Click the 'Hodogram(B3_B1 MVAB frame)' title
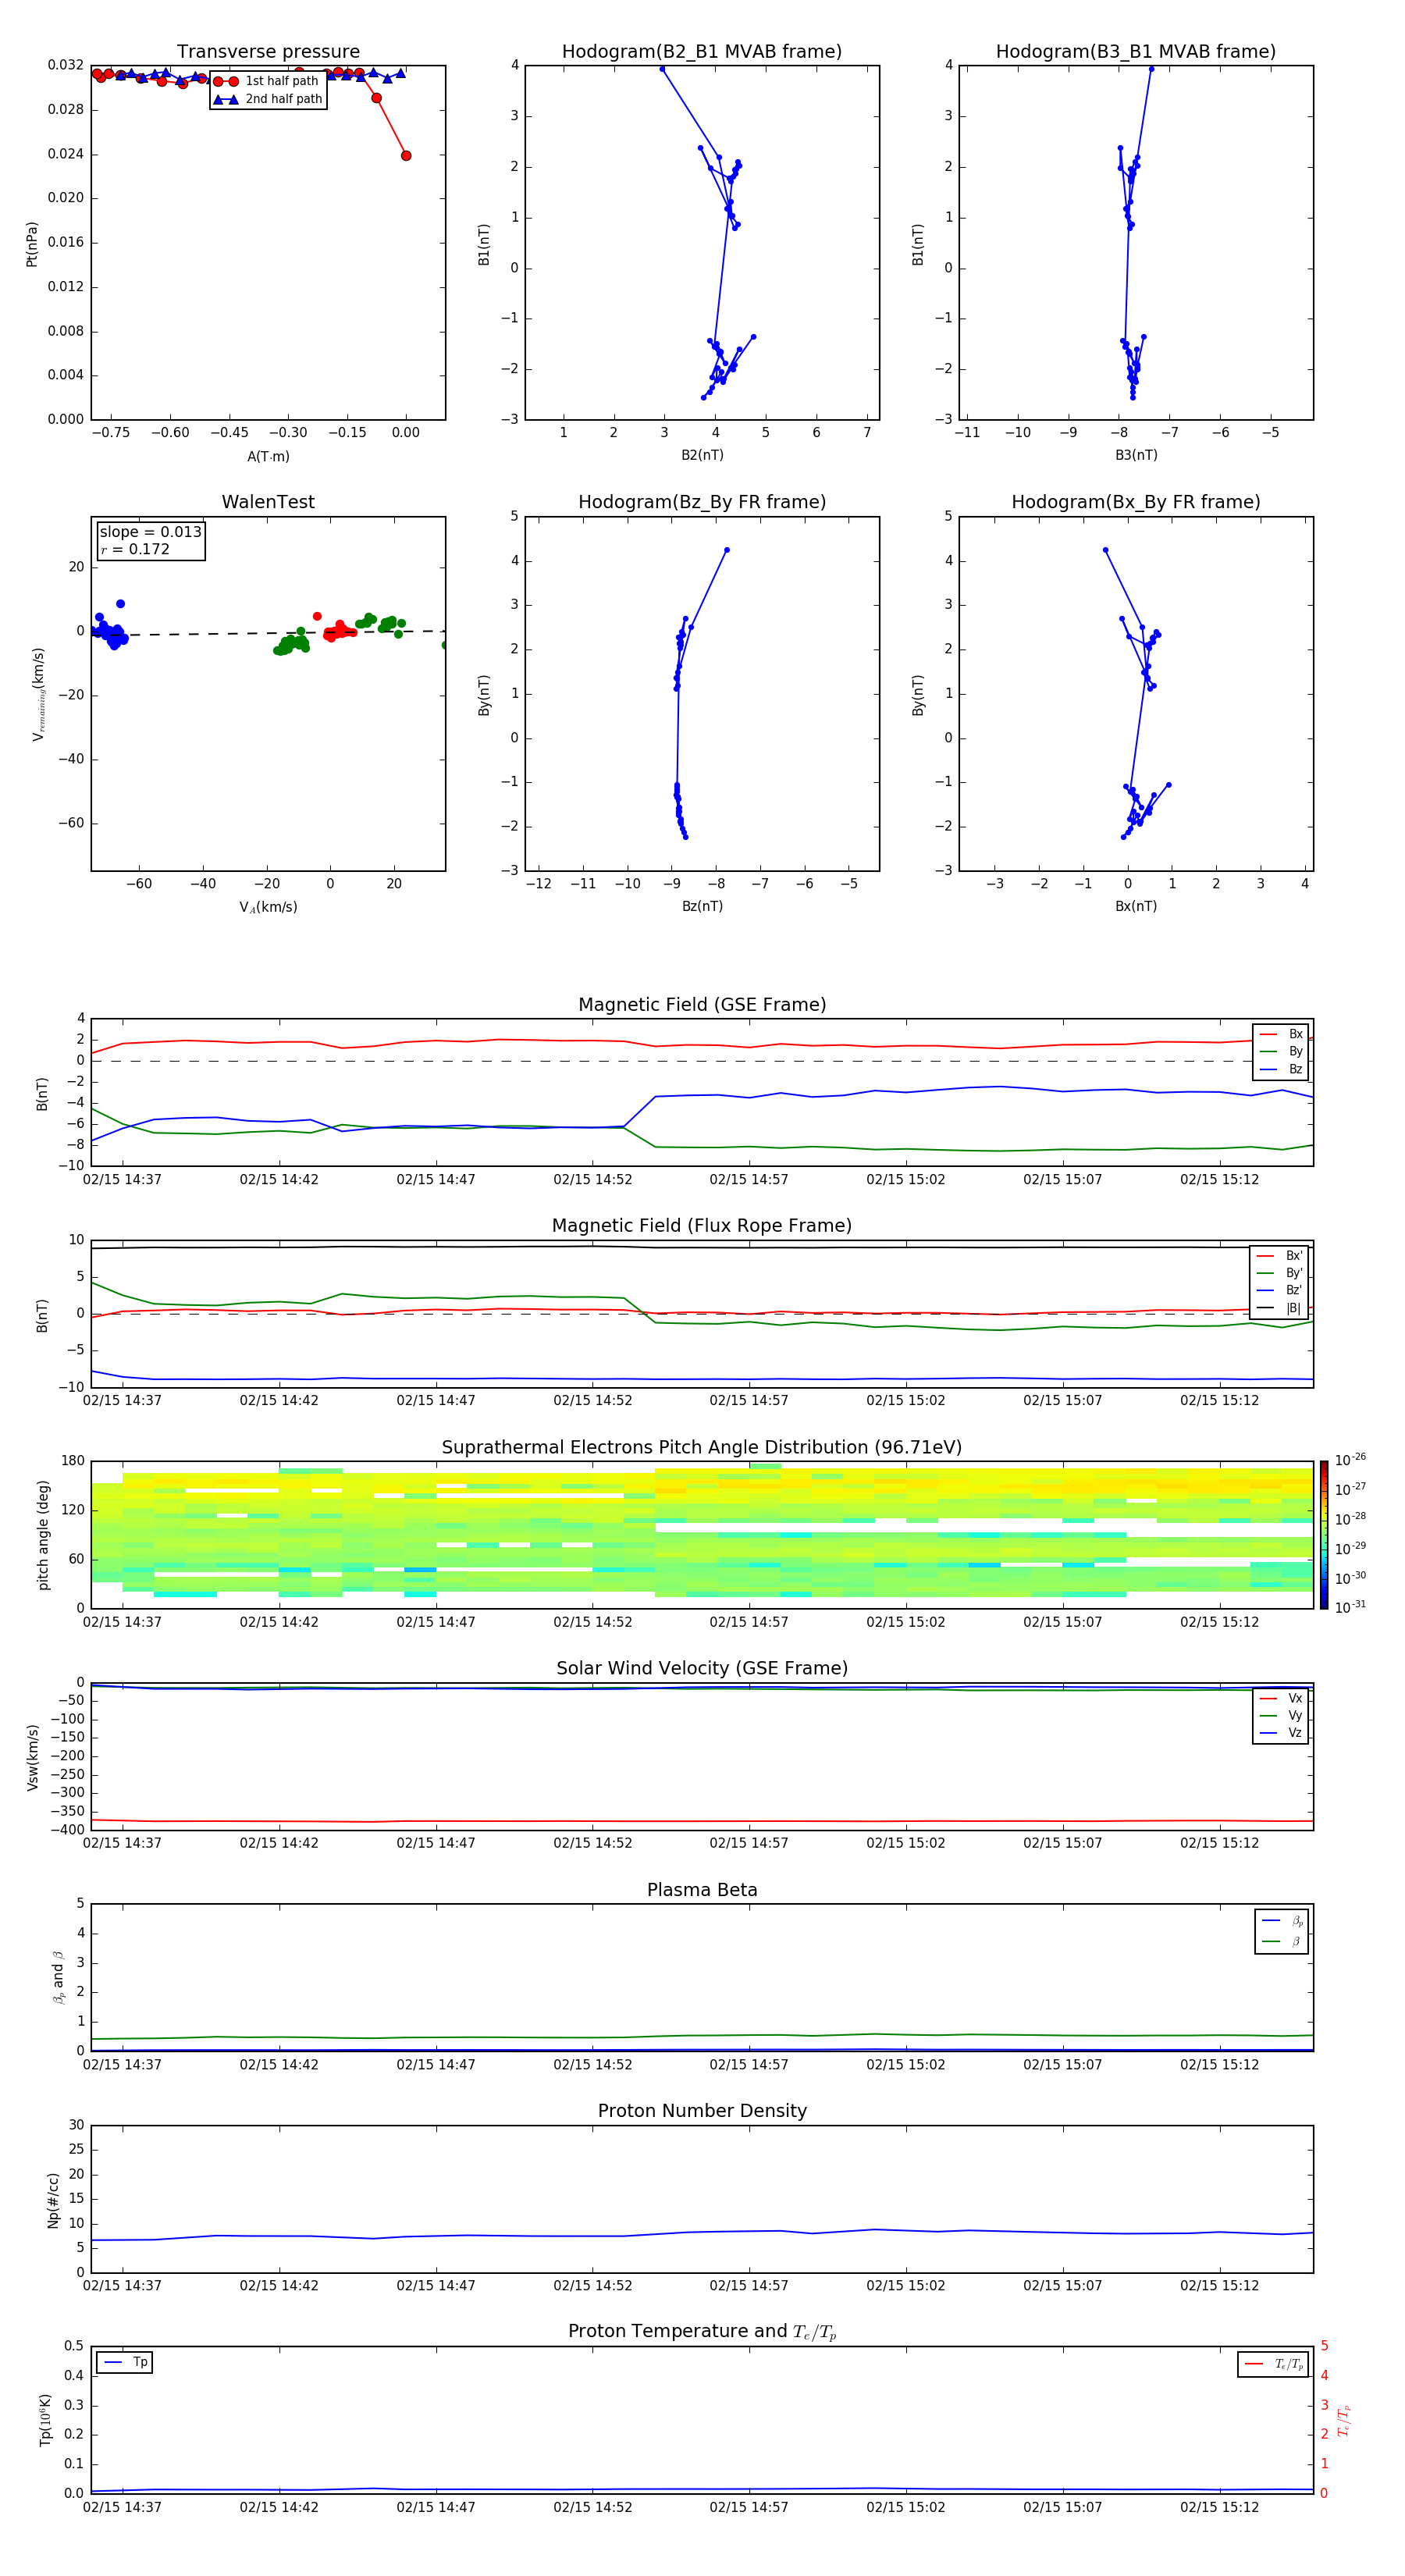 tap(1136, 52)
